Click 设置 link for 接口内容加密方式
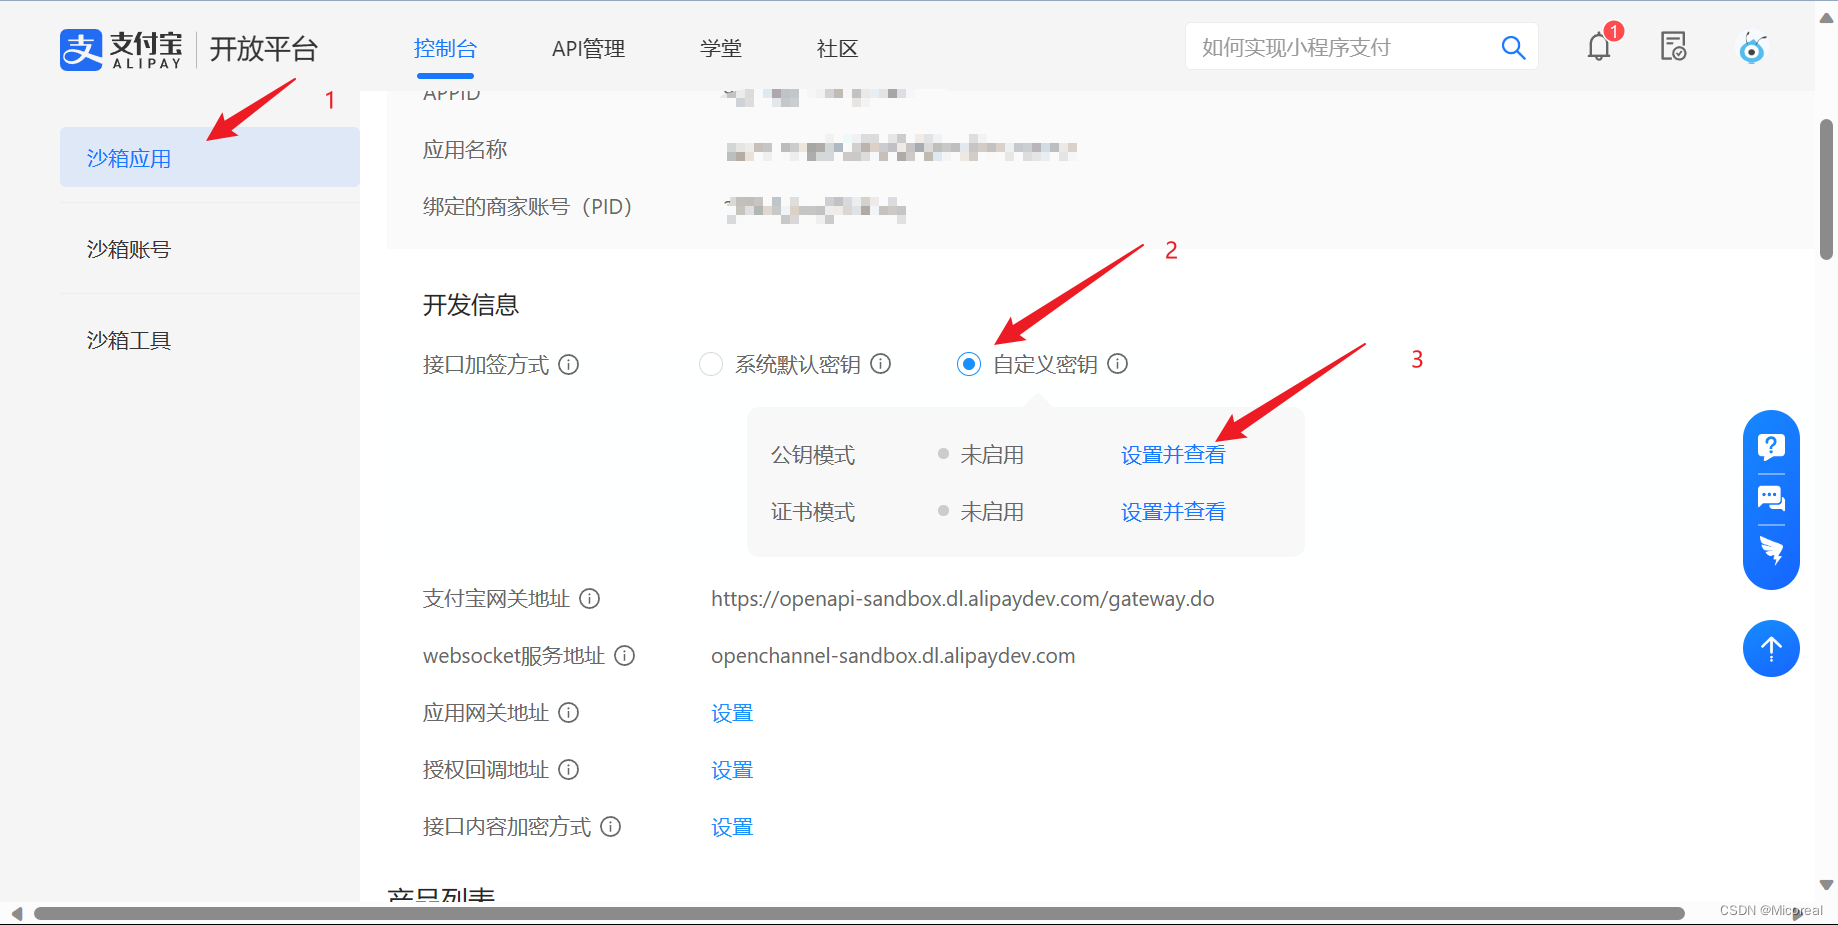Screen dimensions: 1838x925 tap(732, 826)
